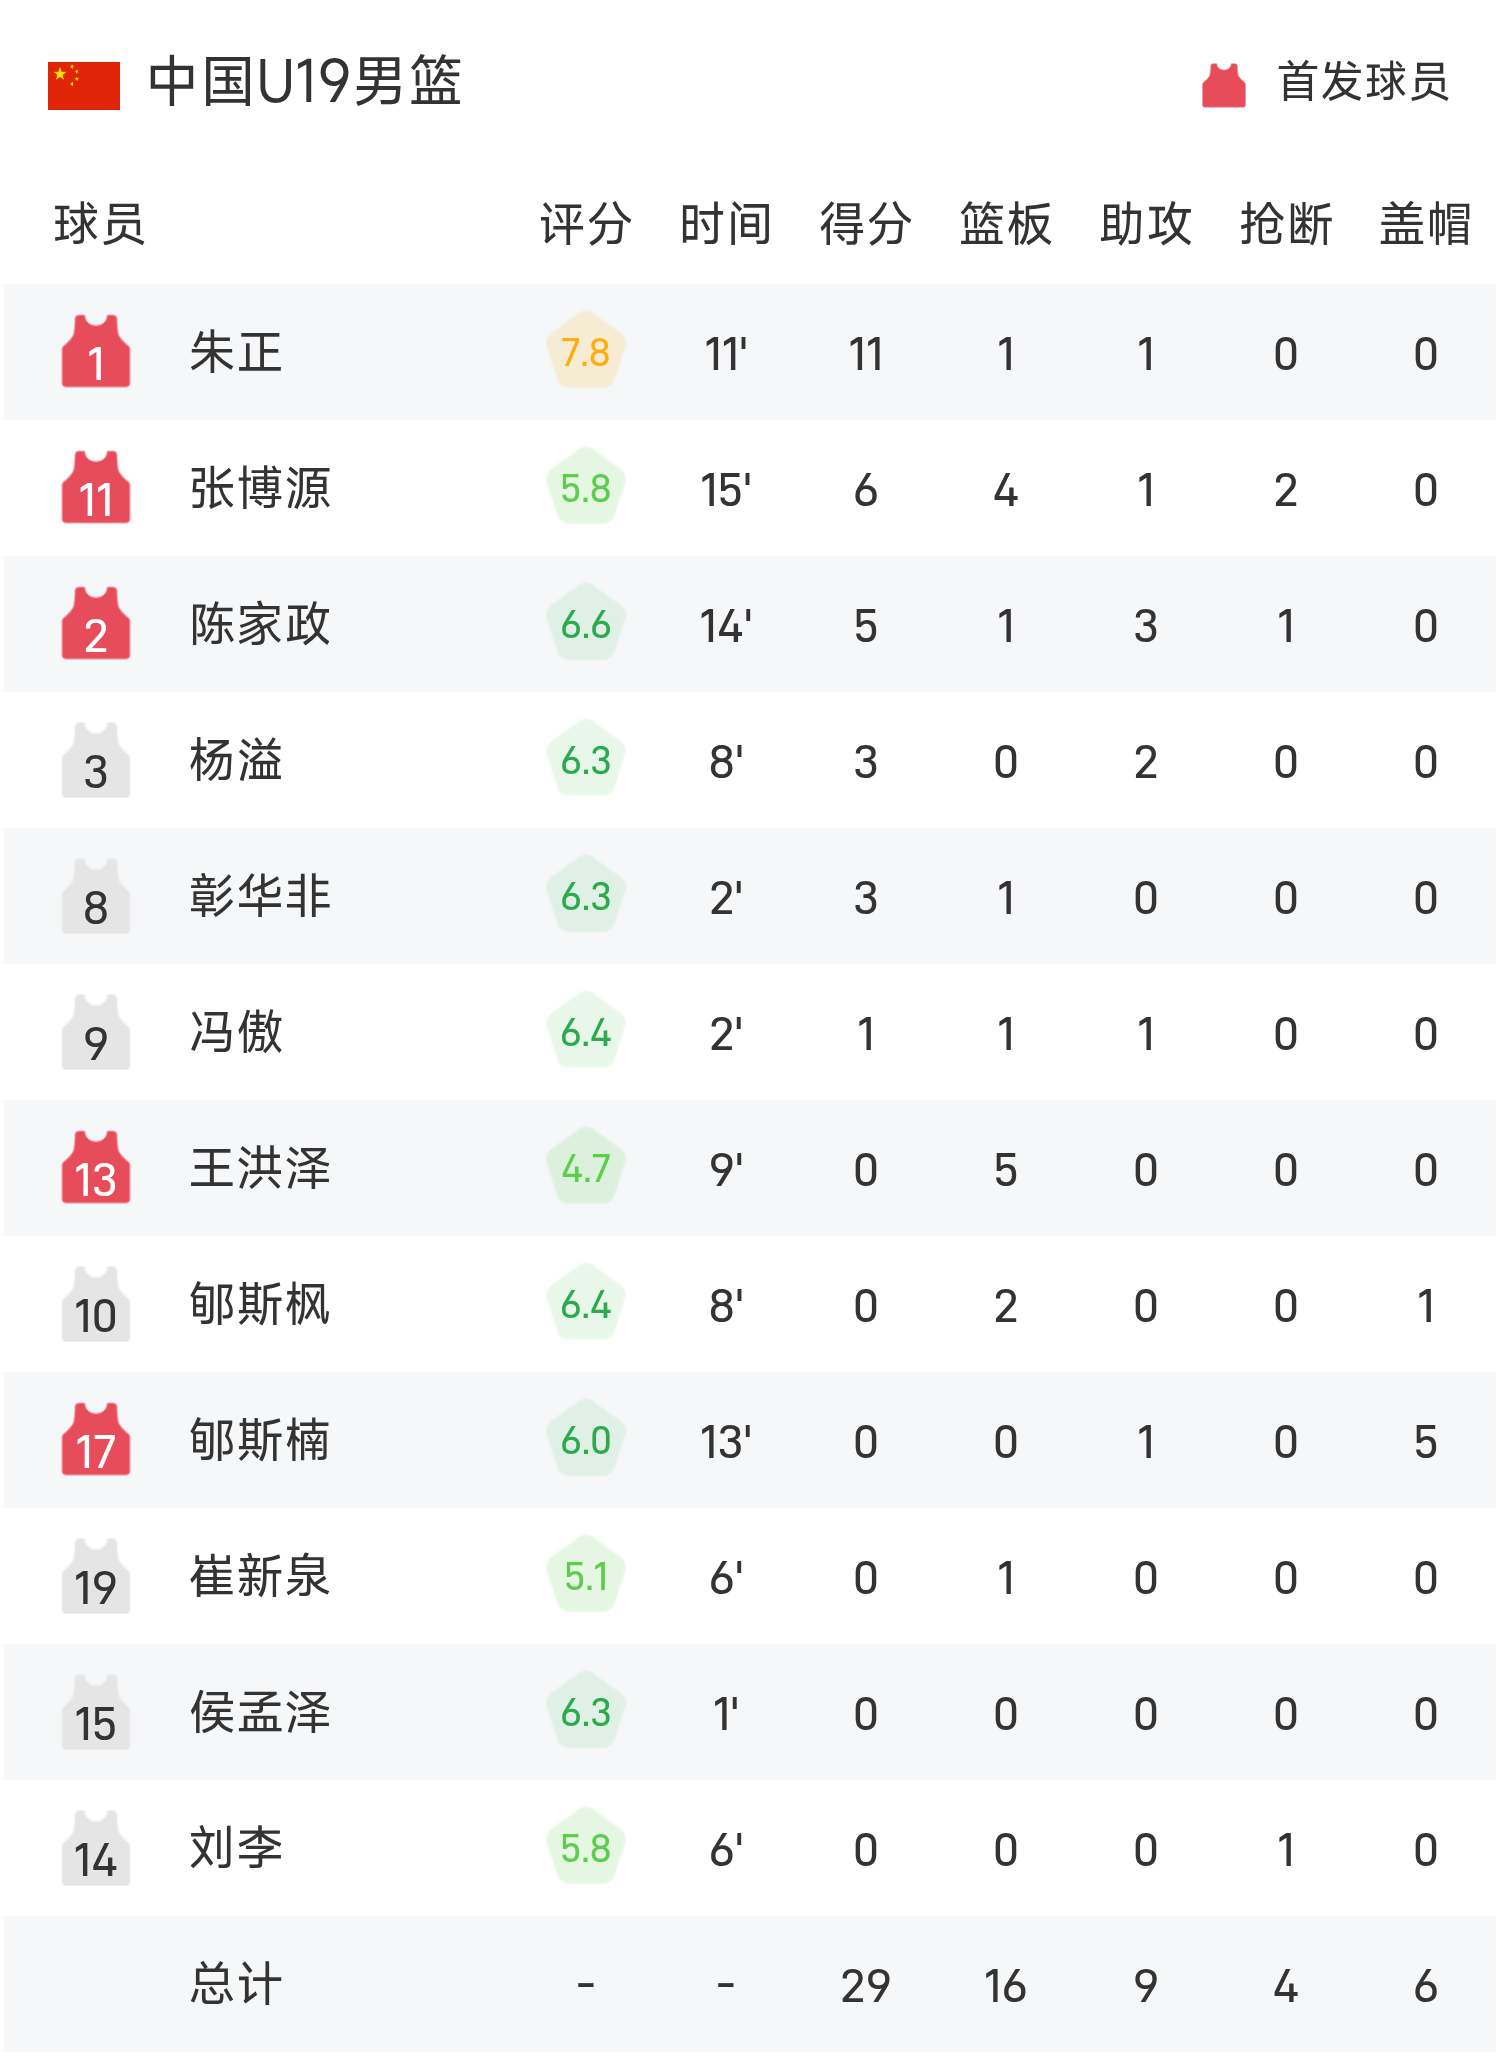This screenshot has width=1500, height=2056.
Task: Click the red starter jersey legend icon
Action: pyautogui.click(x=1223, y=85)
